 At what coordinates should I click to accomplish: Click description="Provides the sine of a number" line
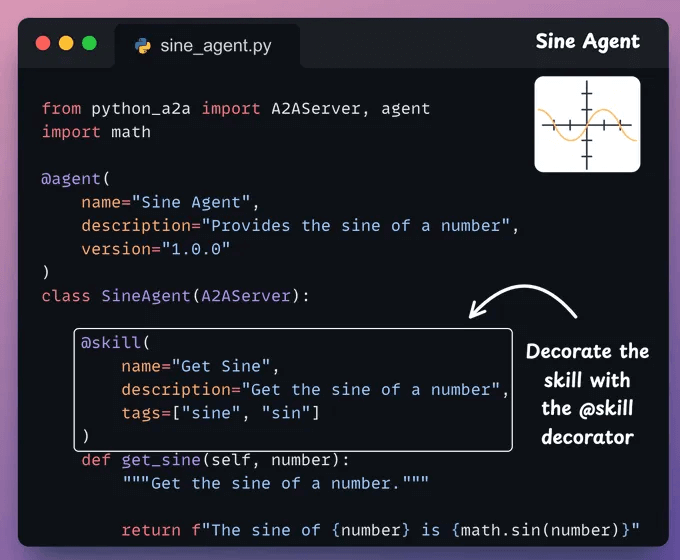tap(300, 226)
